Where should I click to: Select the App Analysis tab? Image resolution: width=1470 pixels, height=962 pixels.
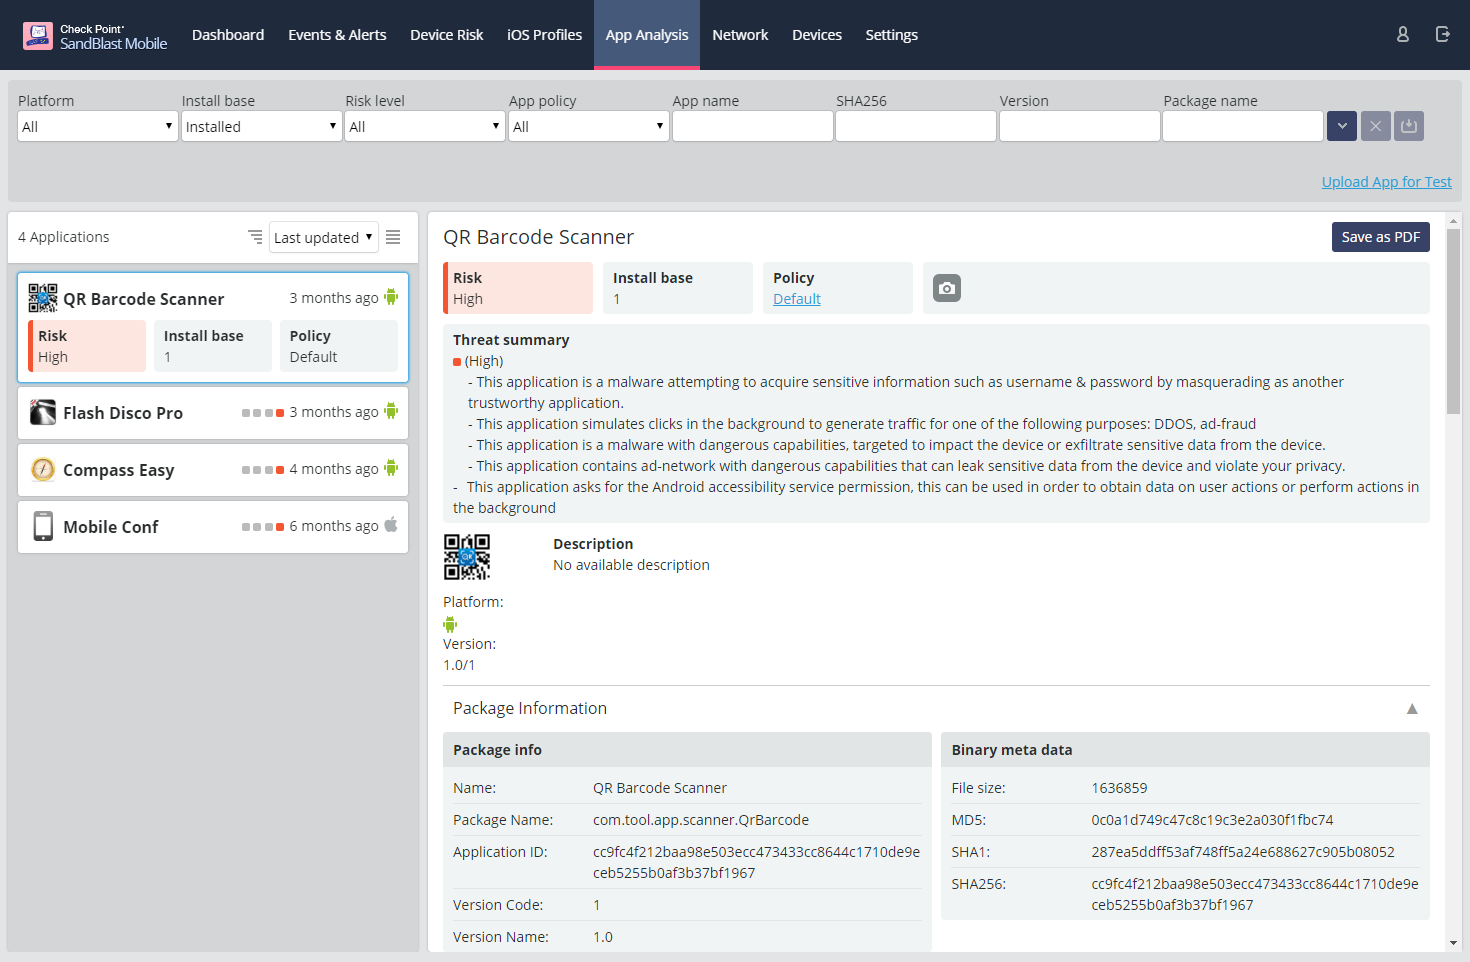tap(647, 35)
